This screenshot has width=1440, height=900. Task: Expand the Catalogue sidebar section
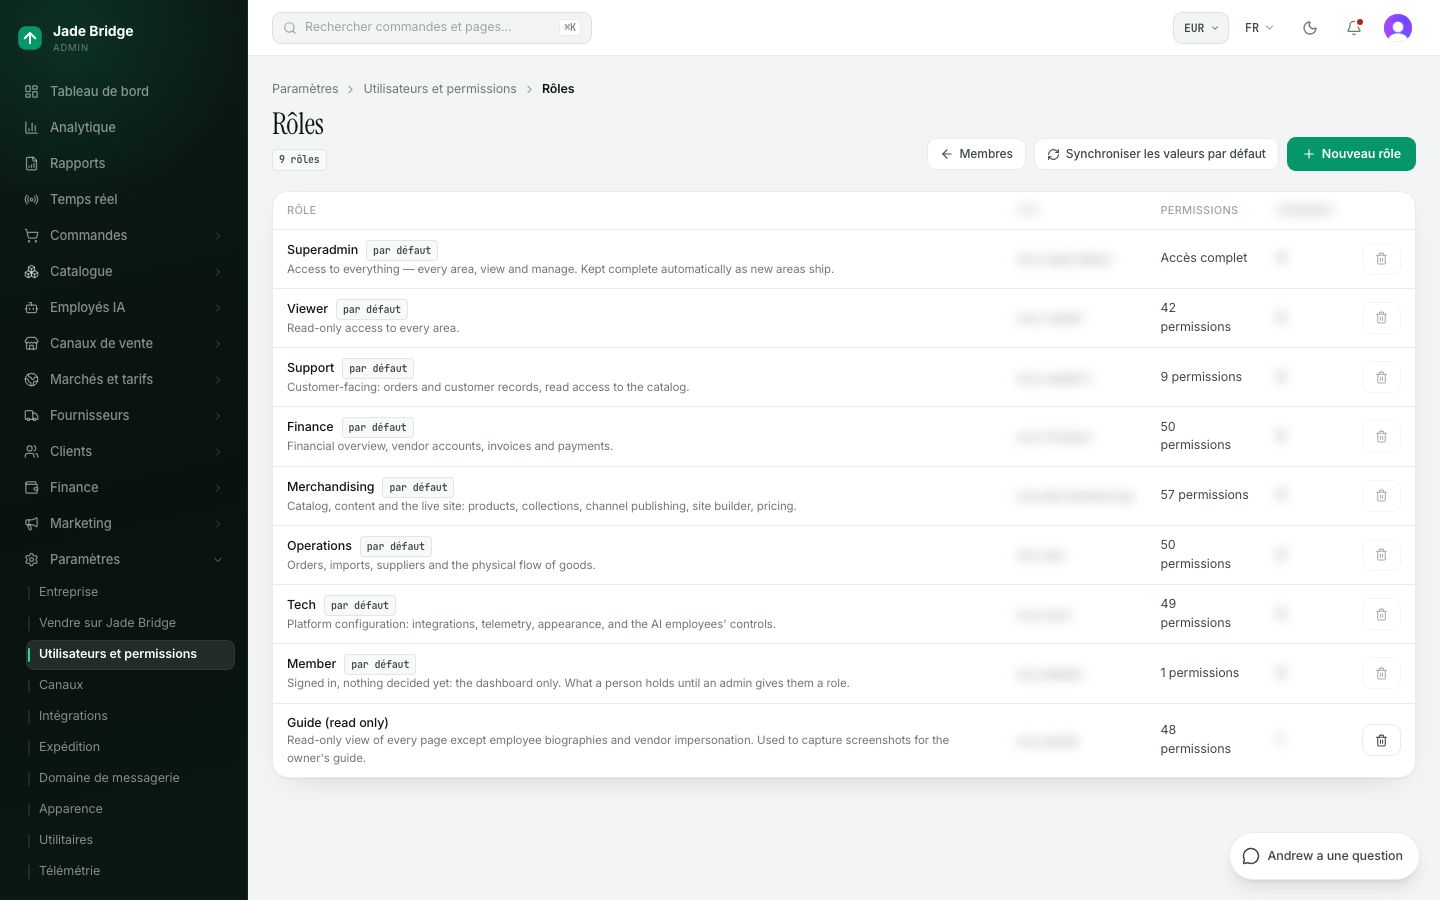pos(124,271)
